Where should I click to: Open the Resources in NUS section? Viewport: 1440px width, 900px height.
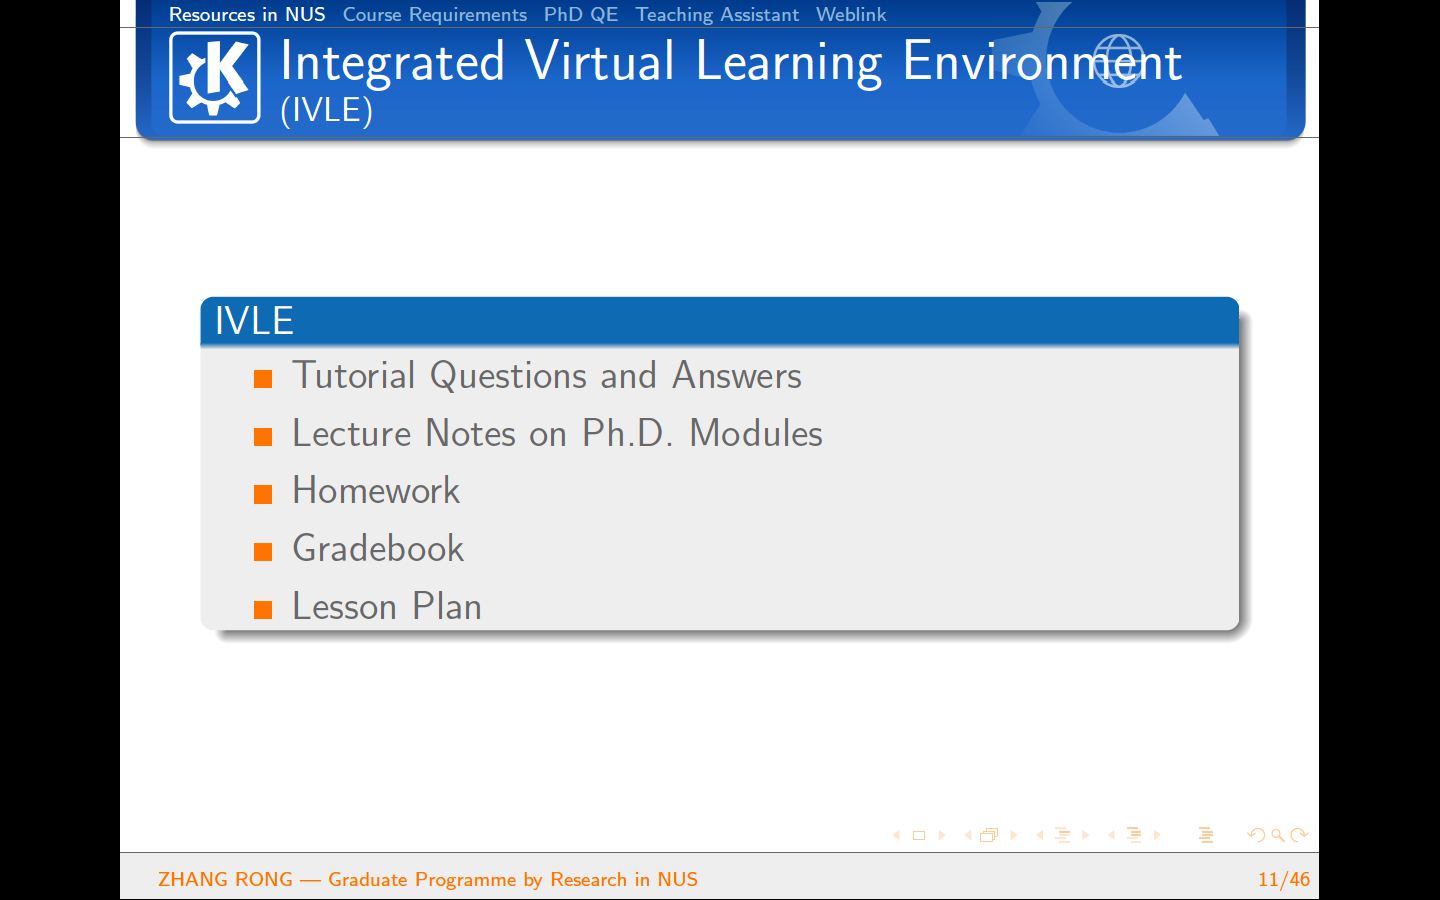click(247, 15)
